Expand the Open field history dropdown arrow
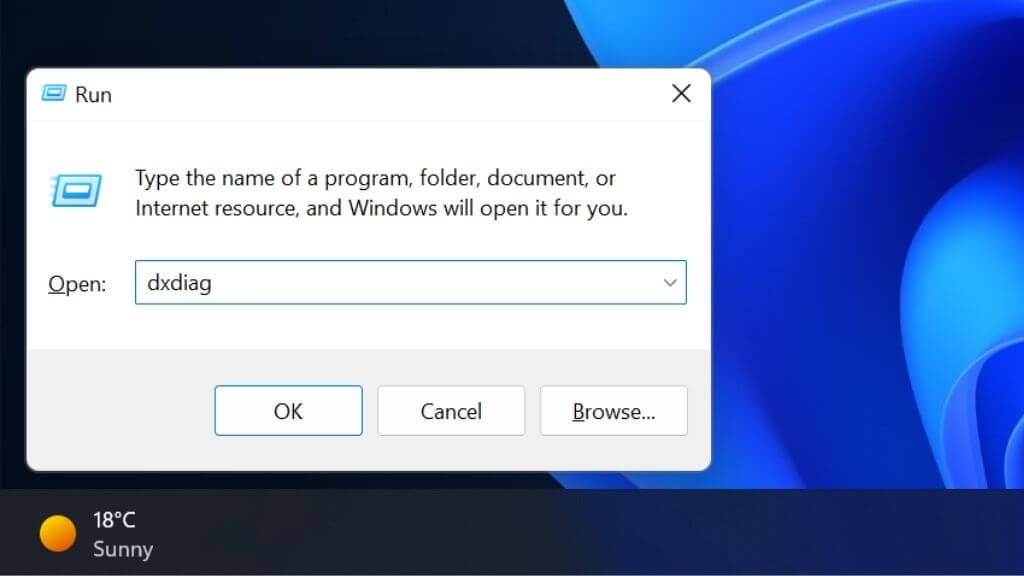 pyautogui.click(x=670, y=283)
